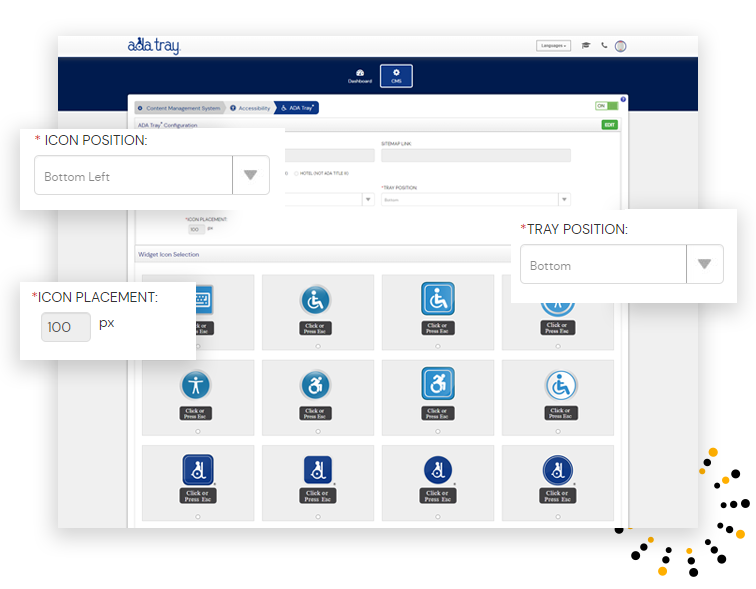Screen dimensions: 756x589
Task: Pick the round outstretched-arms accessibility person icon
Action: 196,385
